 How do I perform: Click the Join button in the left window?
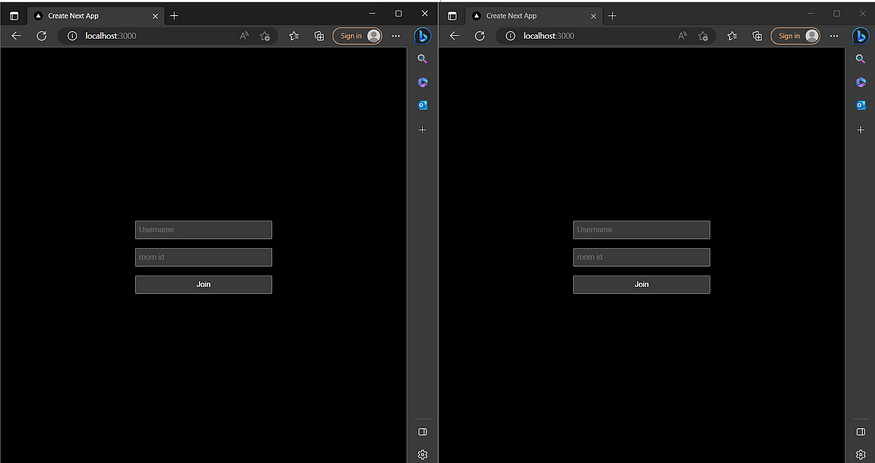pos(204,284)
